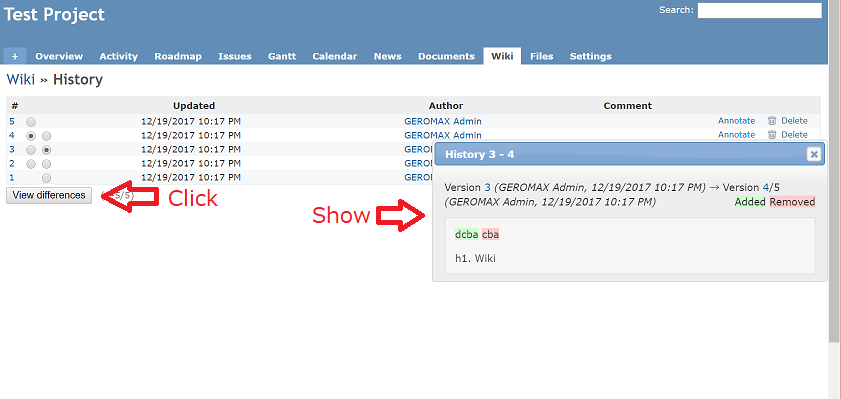Select left radio button for version 3

[31, 150]
